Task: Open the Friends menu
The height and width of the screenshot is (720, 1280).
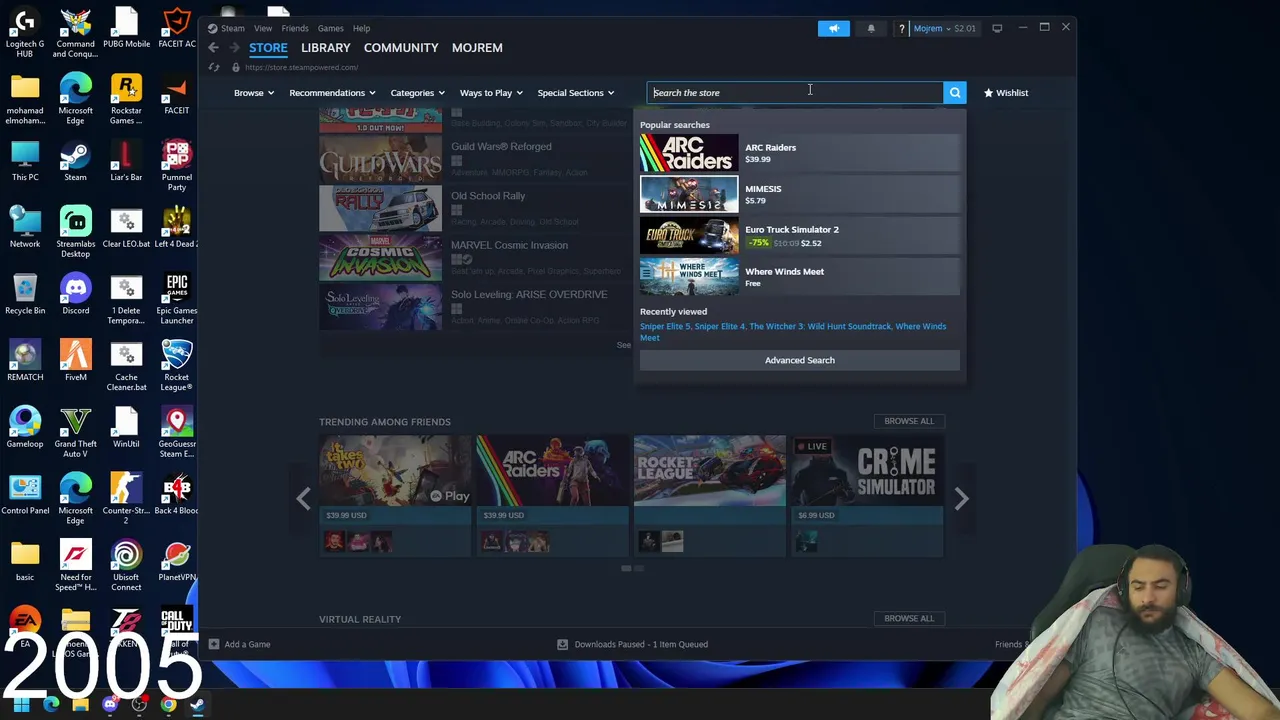Action: click(x=295, y=29)
